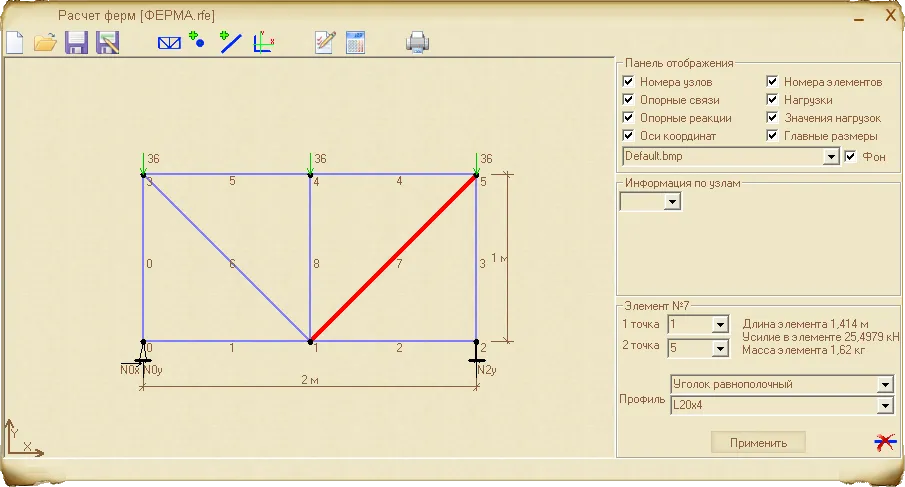Click Масса элемента 1,62 кг text
Viewport: 905px width, 487px height.
[803, 350]
